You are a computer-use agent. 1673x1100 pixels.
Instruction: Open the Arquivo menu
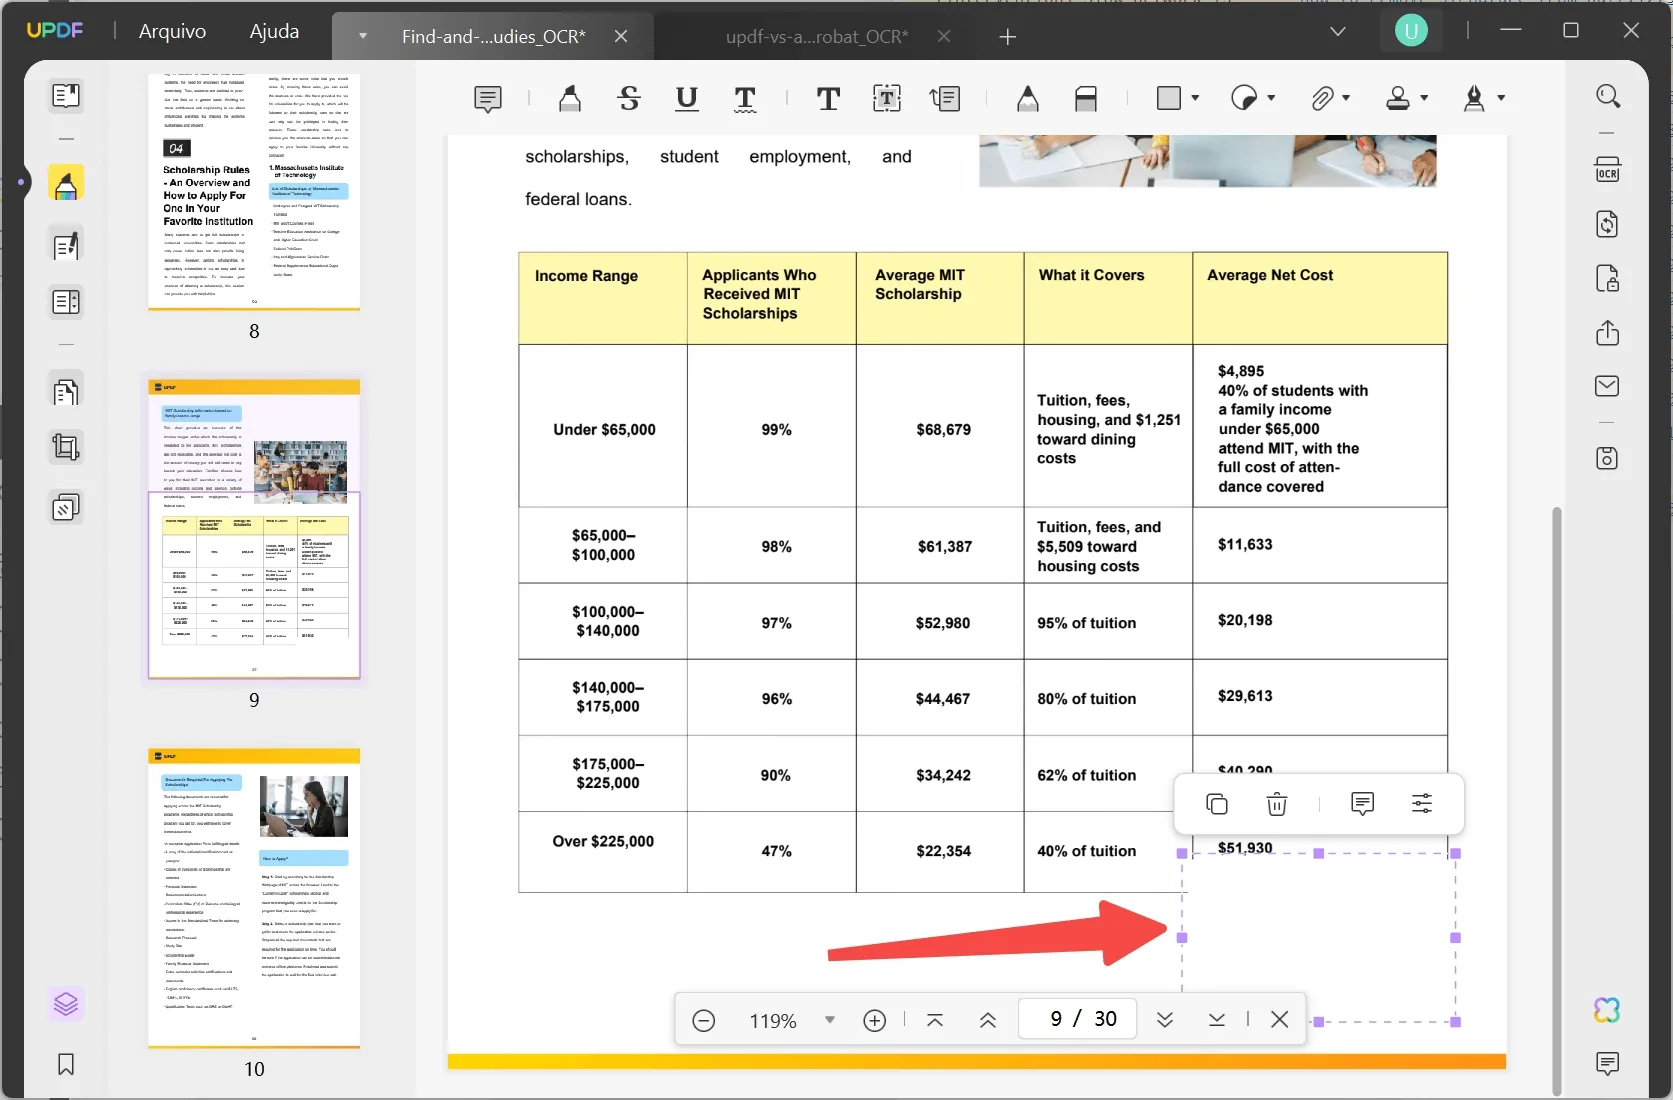(172, 31)
